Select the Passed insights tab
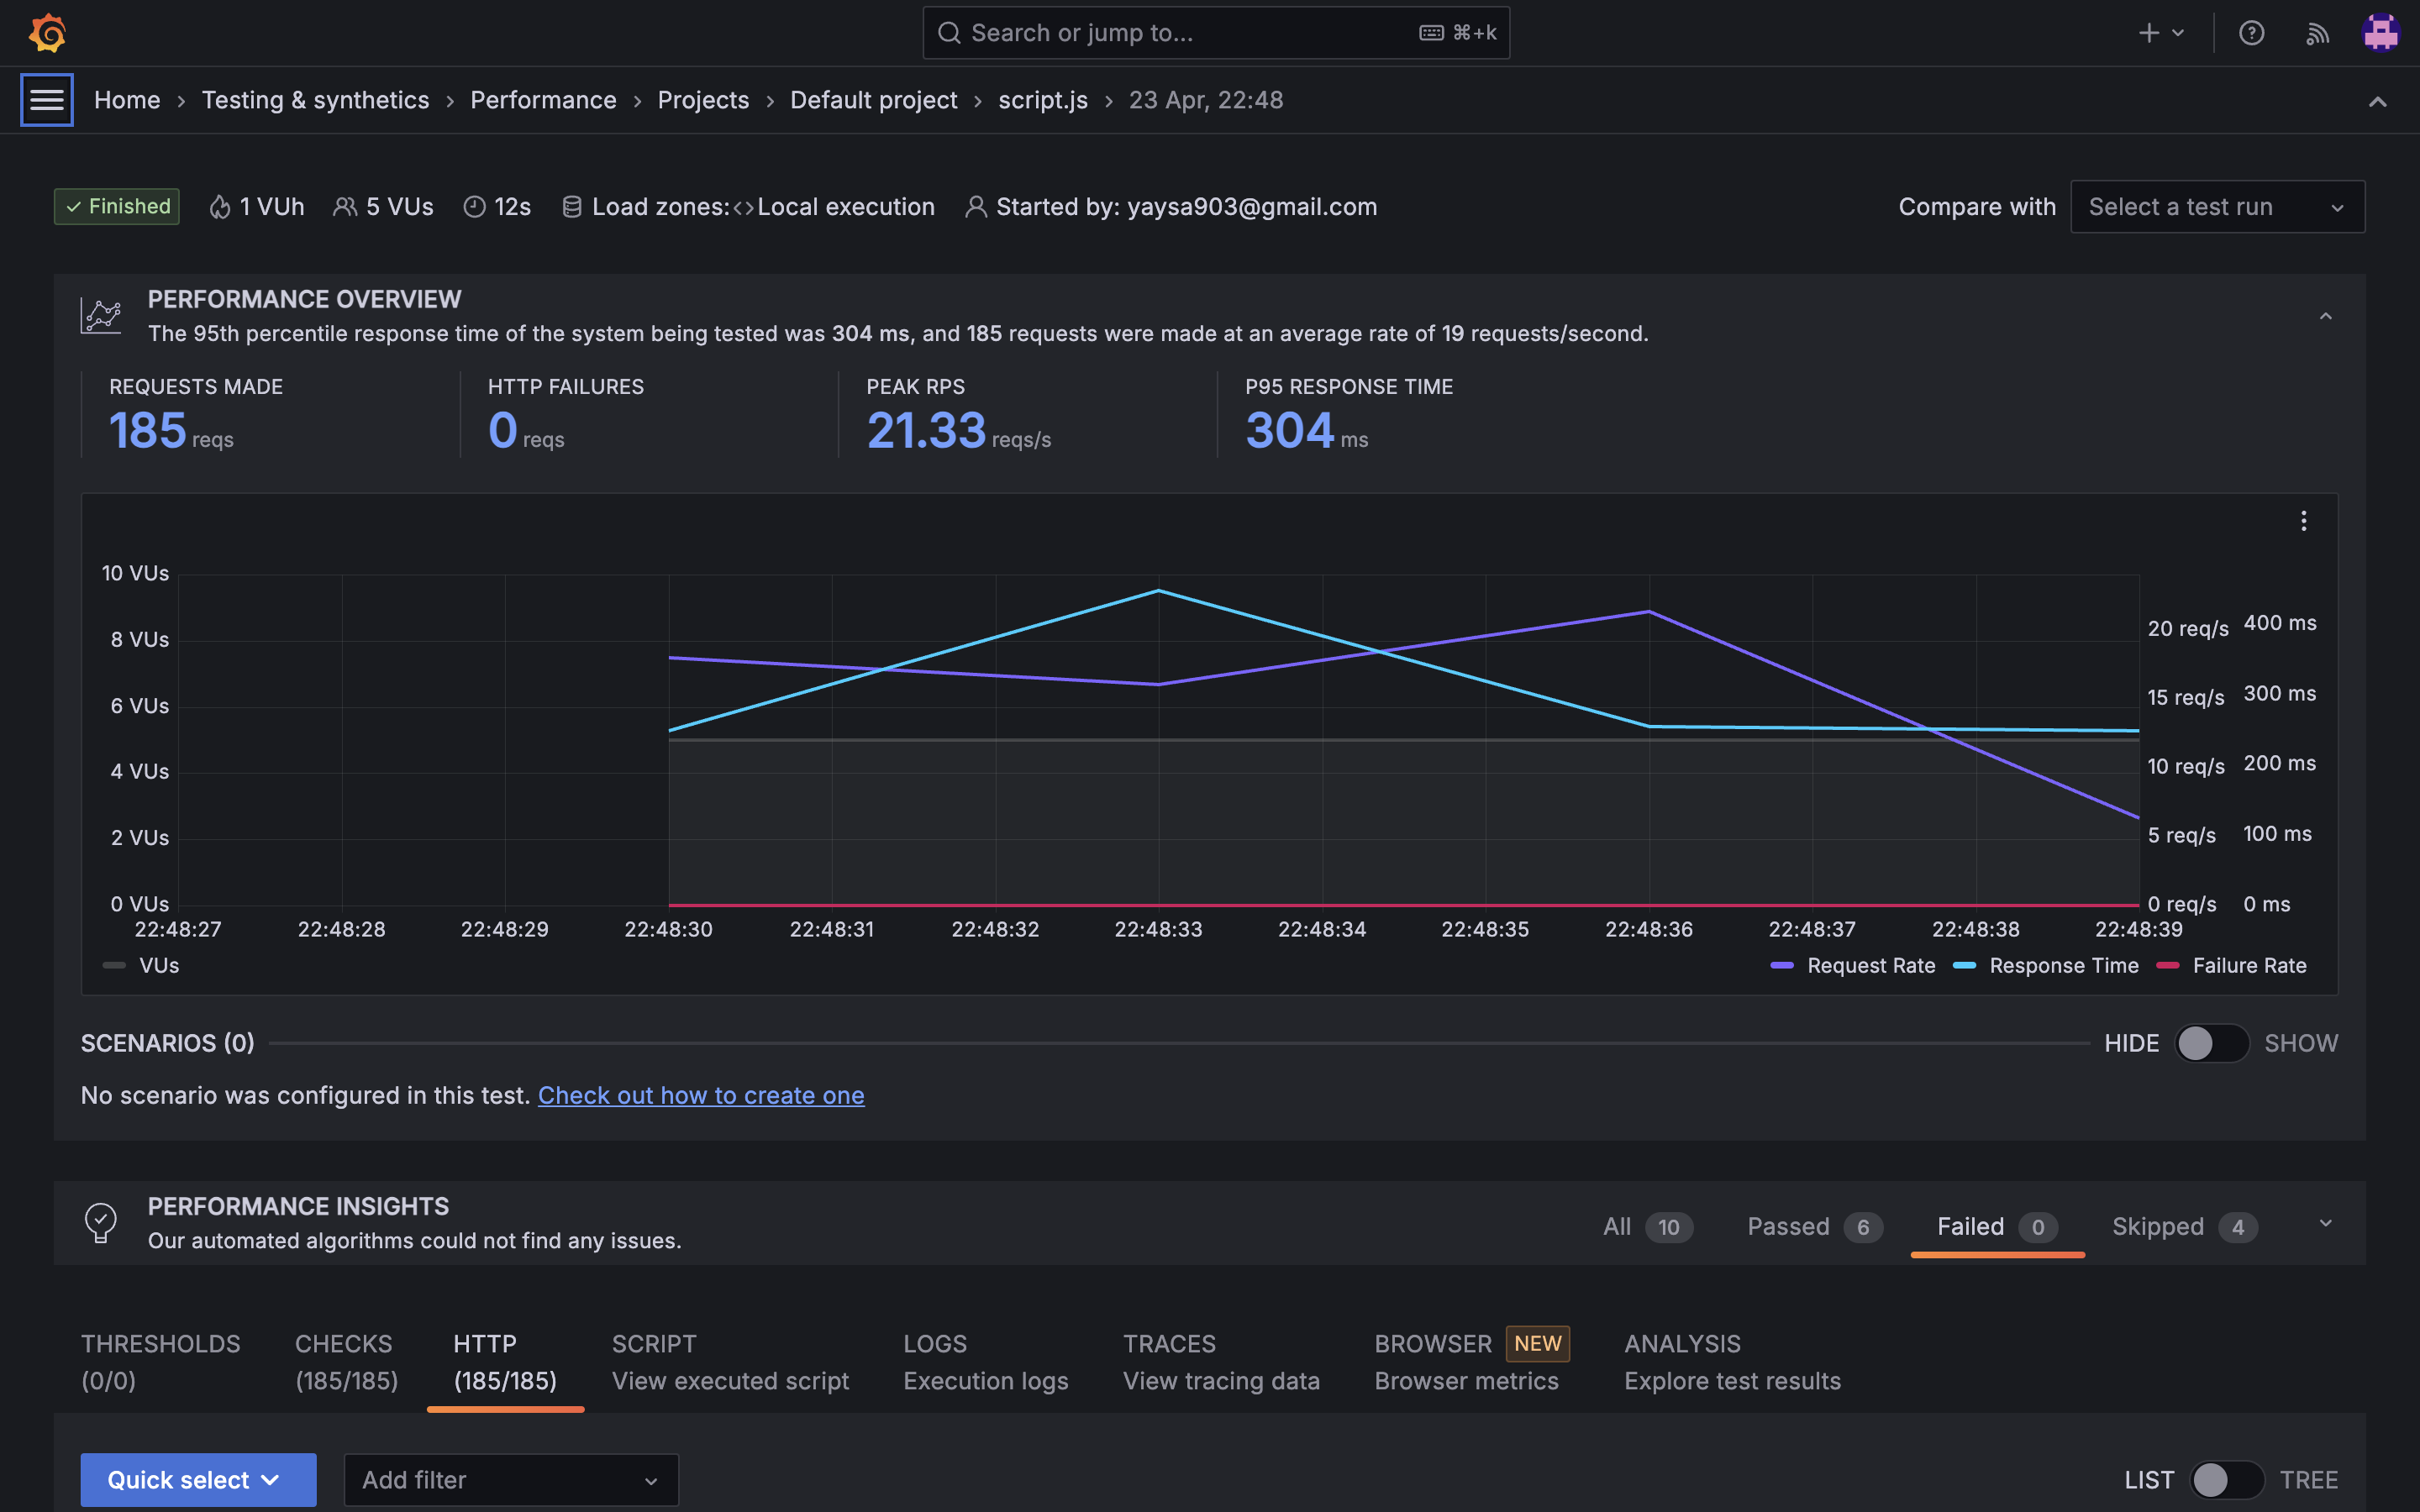The height and width of the screenshot is (1512, 2420). (x=1813, y=1226)
